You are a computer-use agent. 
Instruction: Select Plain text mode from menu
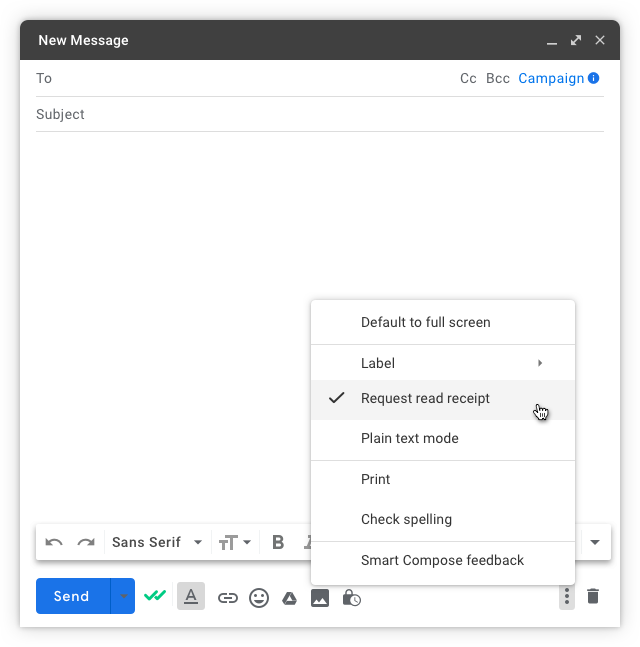[x=410, y=438]
